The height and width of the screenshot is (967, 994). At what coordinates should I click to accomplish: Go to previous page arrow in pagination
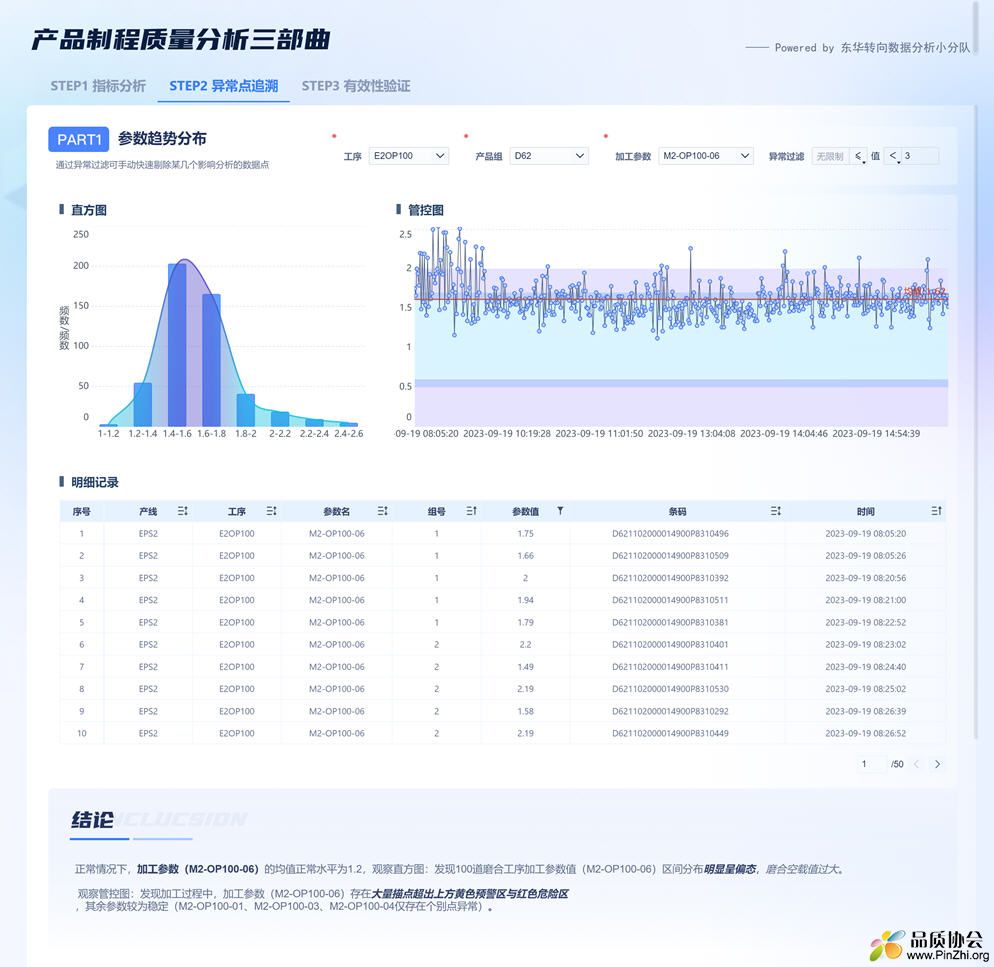[917, 764]
